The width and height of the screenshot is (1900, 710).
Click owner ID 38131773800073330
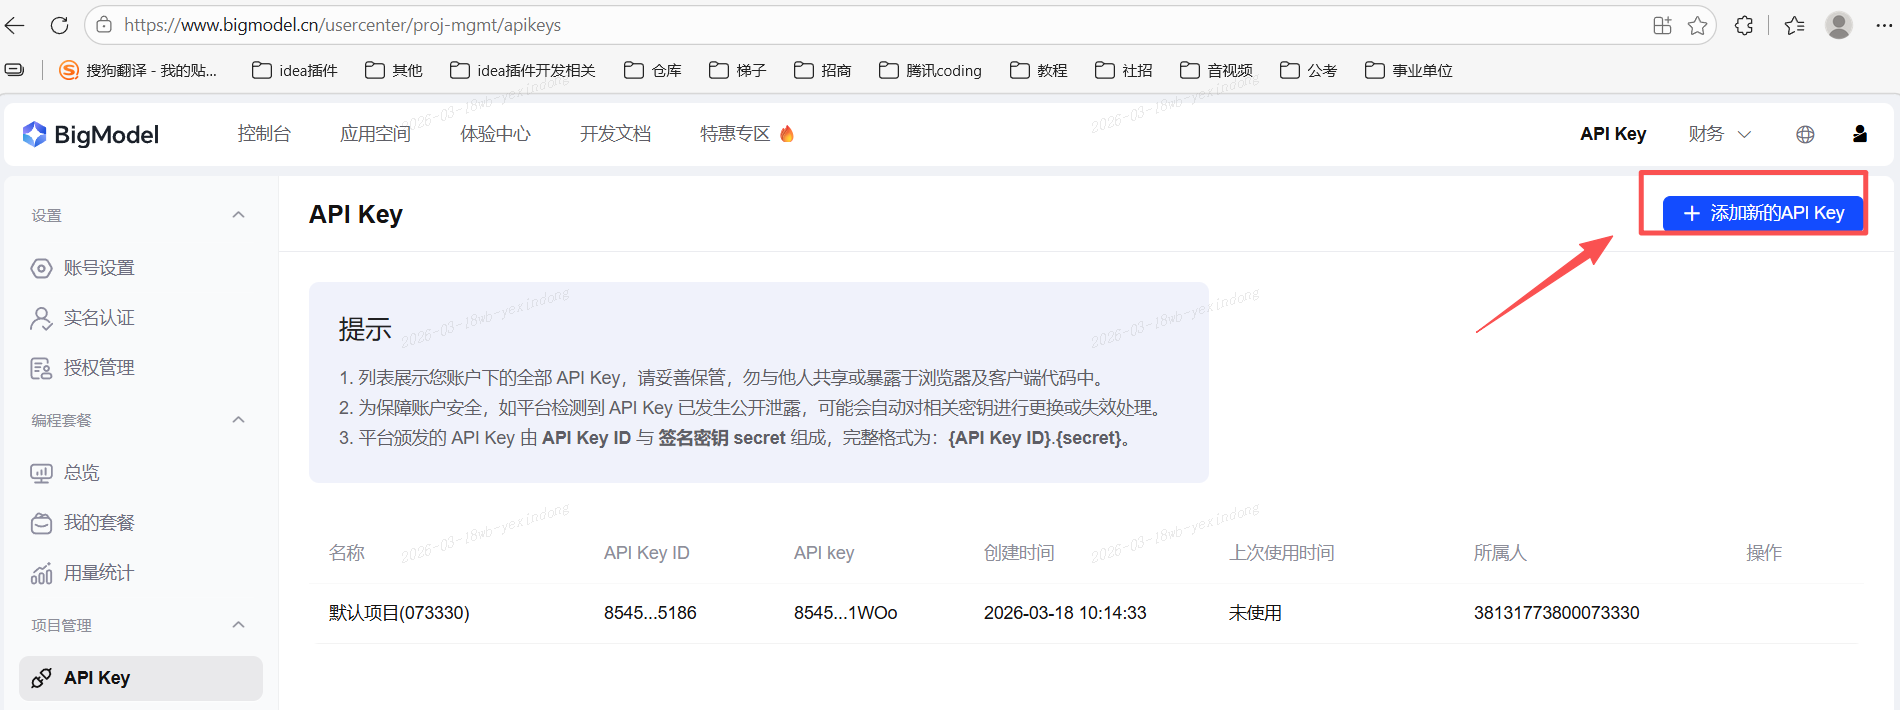(x=1557, y=613)
